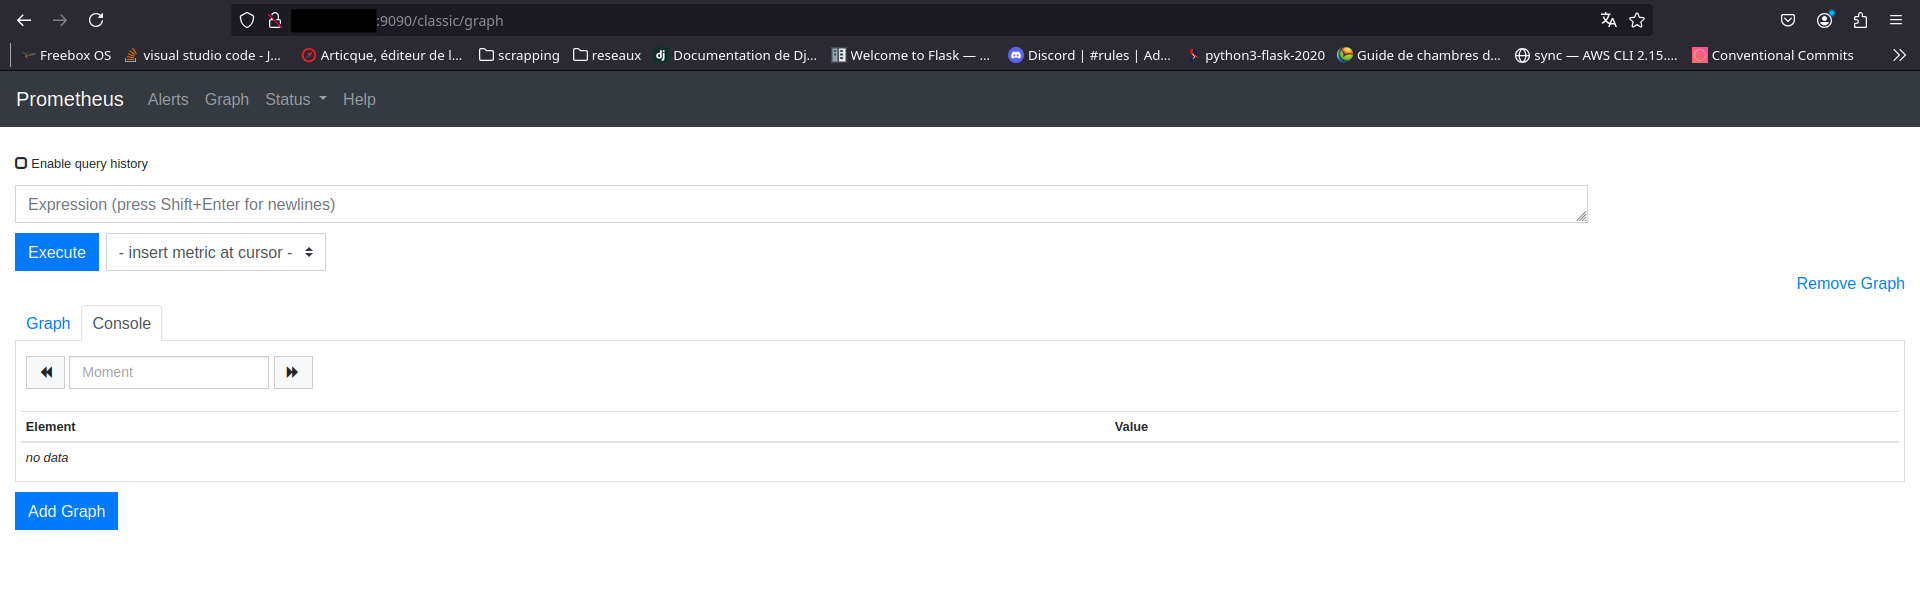Viewport: 1920px width, 589px height.
Task: Click into the Moment input field
Action: 169,372
